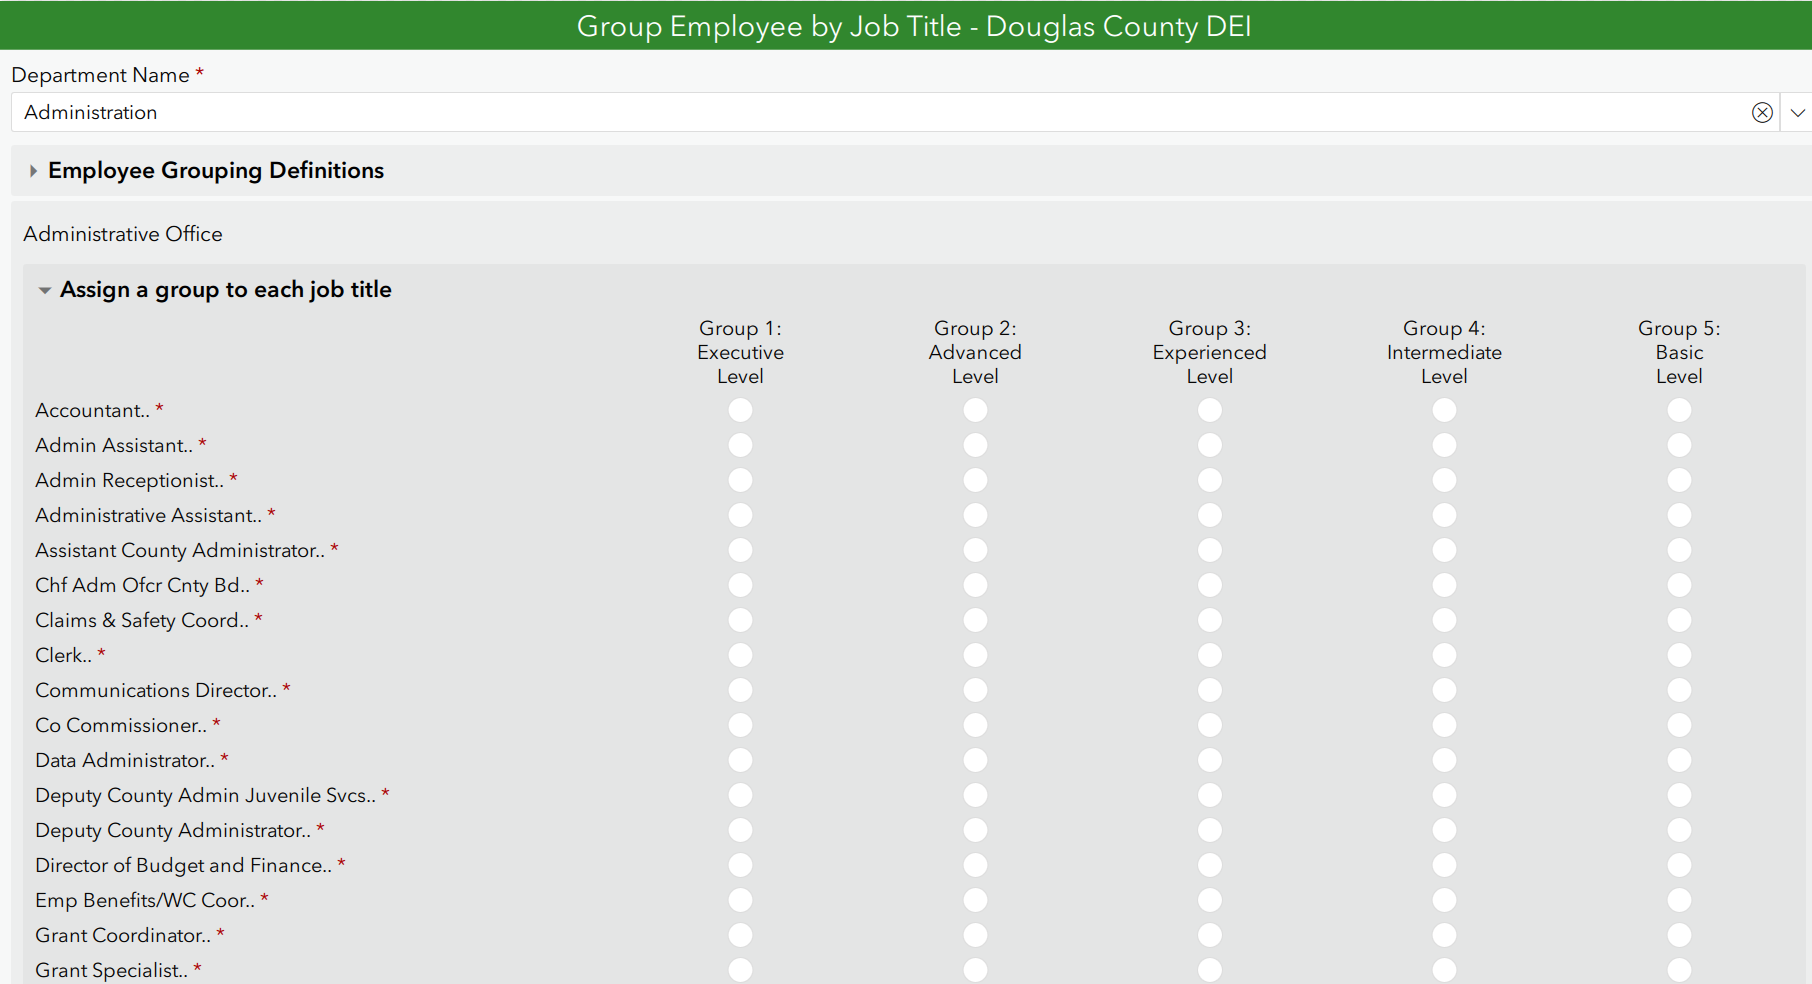Viewport: 1812px width, 984px height.
Task: Assign Deputy County Administrator to Group 5
Action: coord(1679,830)
